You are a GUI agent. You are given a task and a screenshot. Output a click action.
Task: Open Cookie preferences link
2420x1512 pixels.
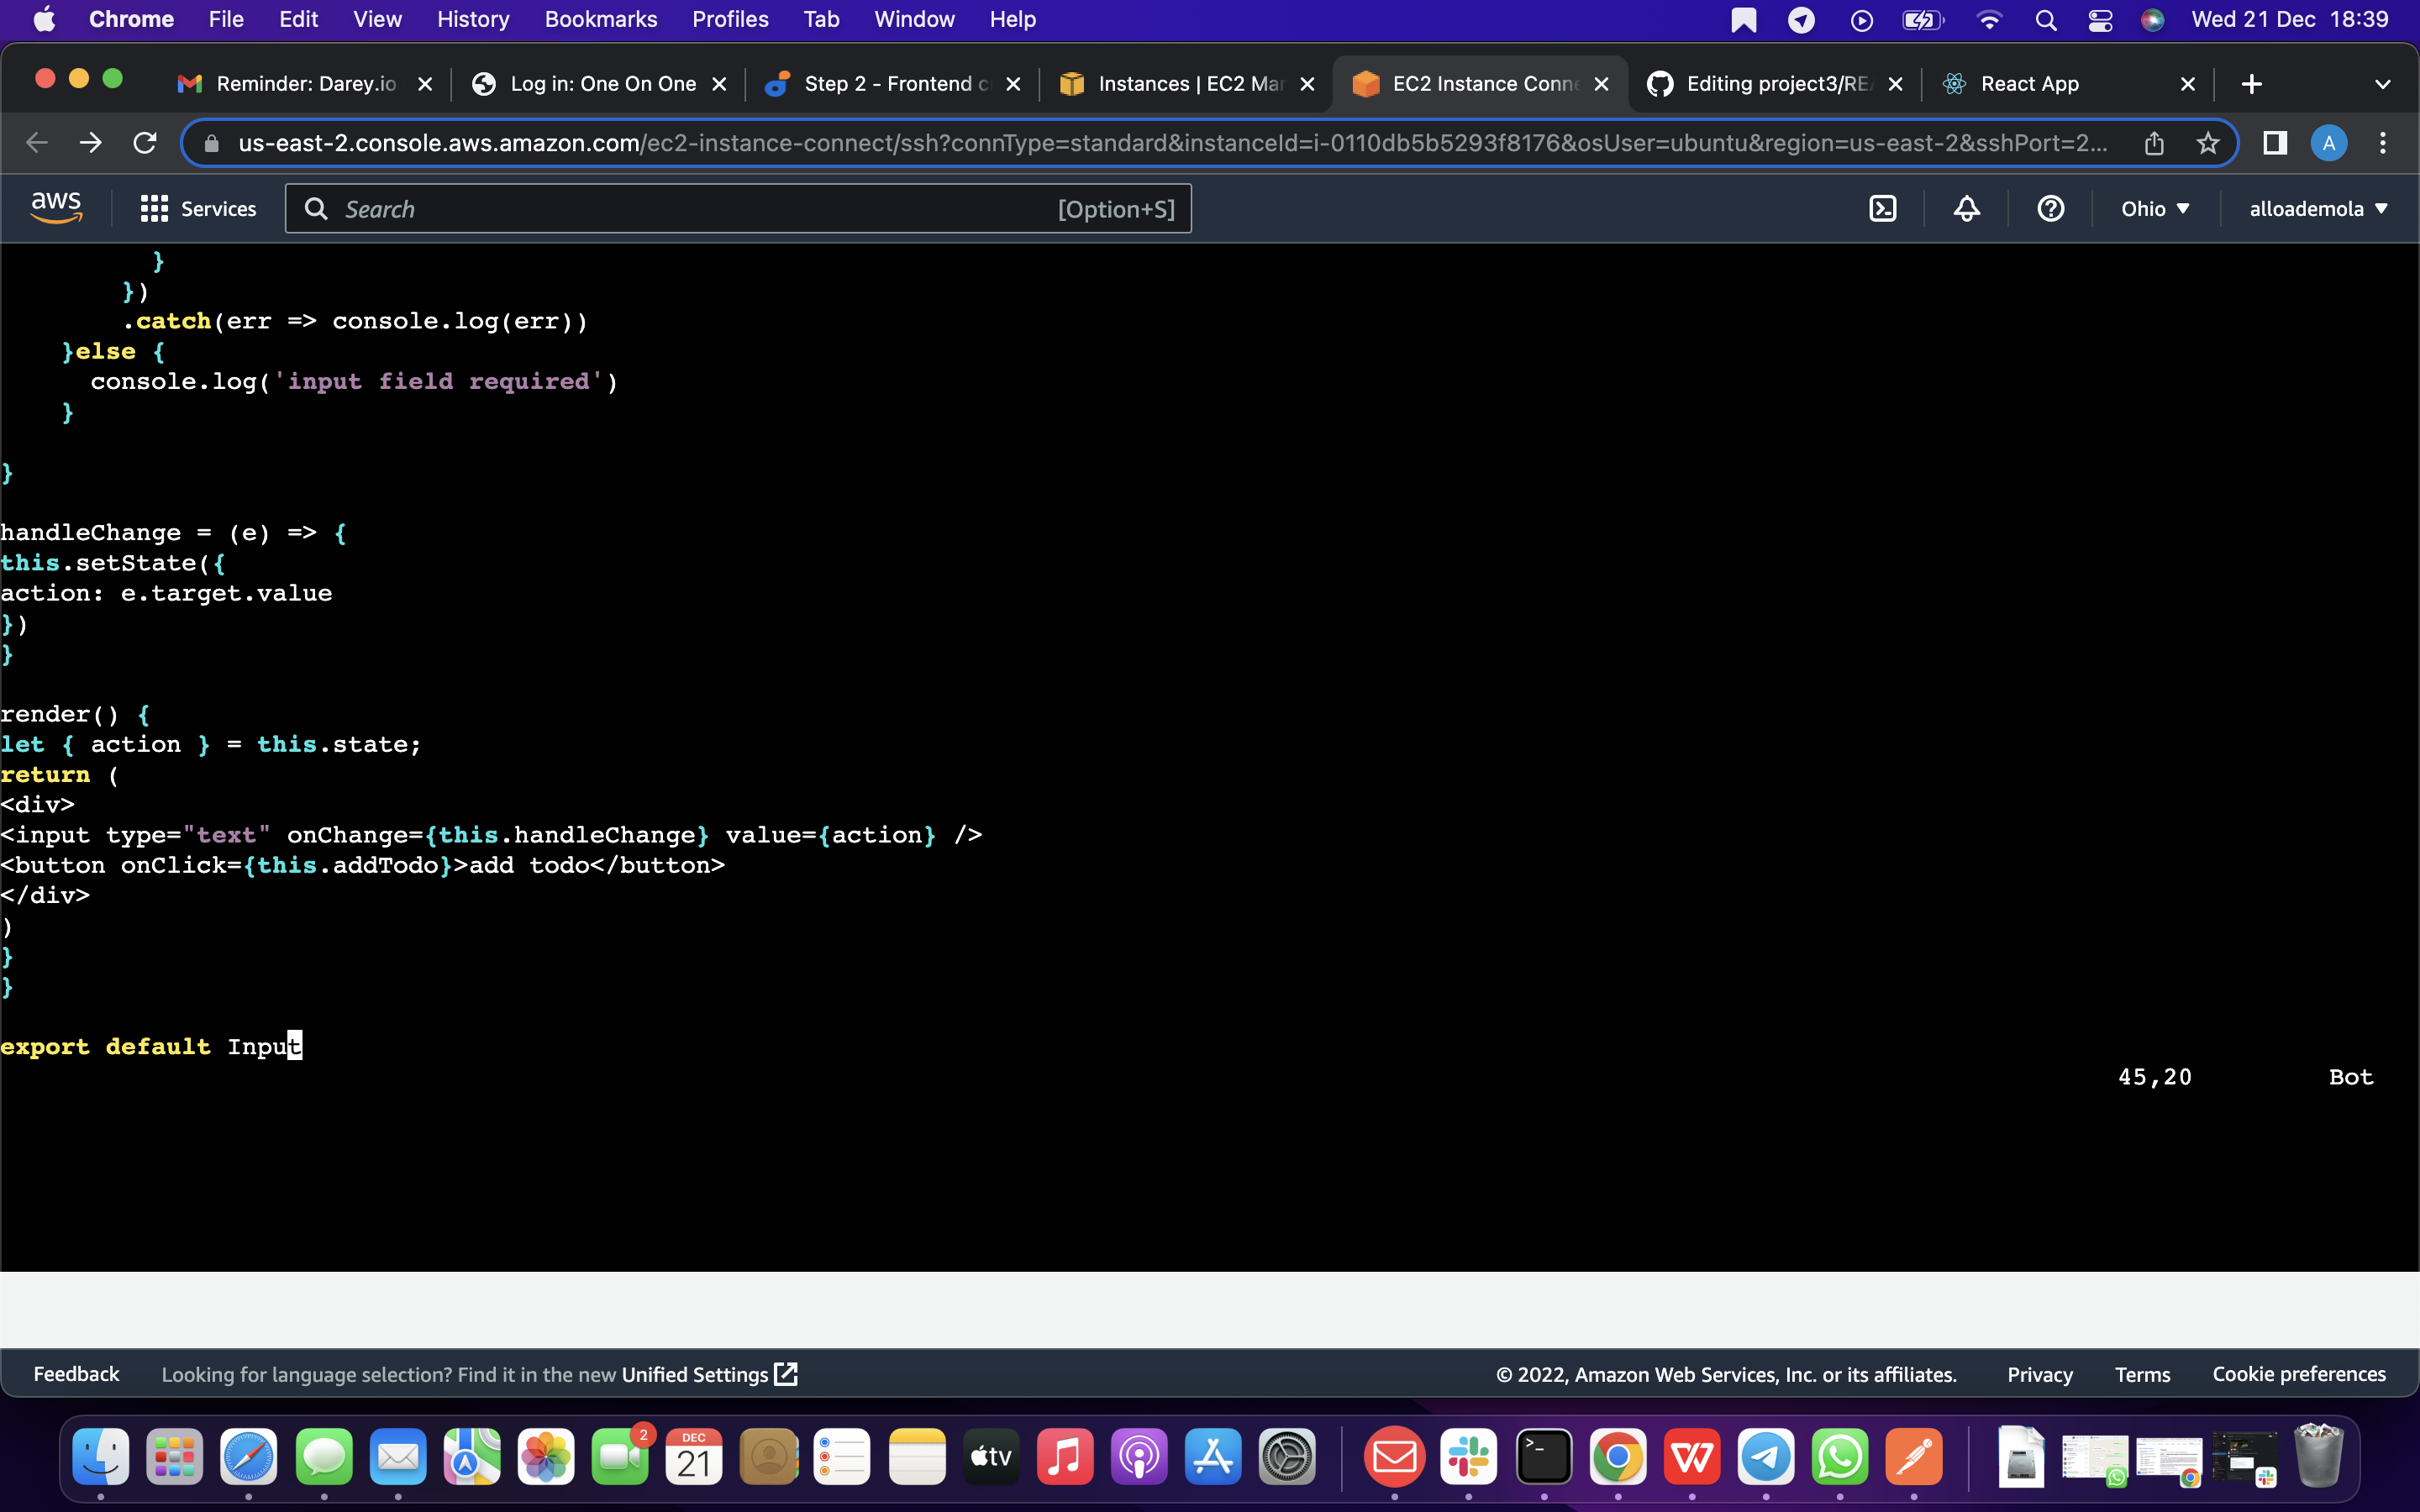point(2298,1374)
